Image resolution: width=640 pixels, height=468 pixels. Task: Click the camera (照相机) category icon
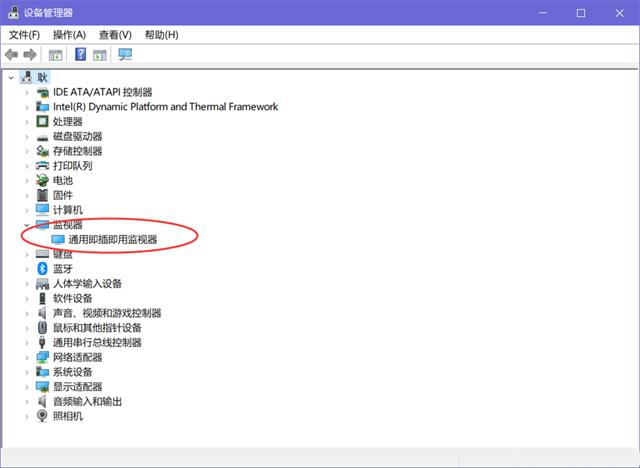coord(43,416)
